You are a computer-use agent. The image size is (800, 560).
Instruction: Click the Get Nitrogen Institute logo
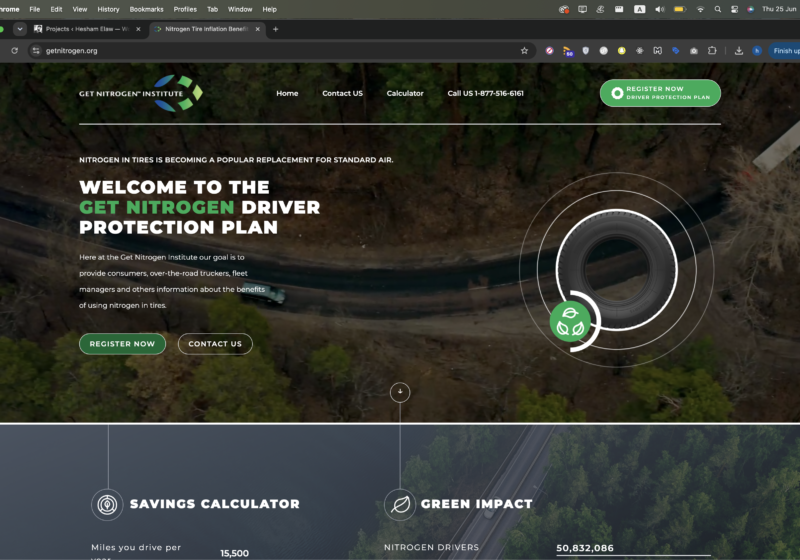click(141, 93)
